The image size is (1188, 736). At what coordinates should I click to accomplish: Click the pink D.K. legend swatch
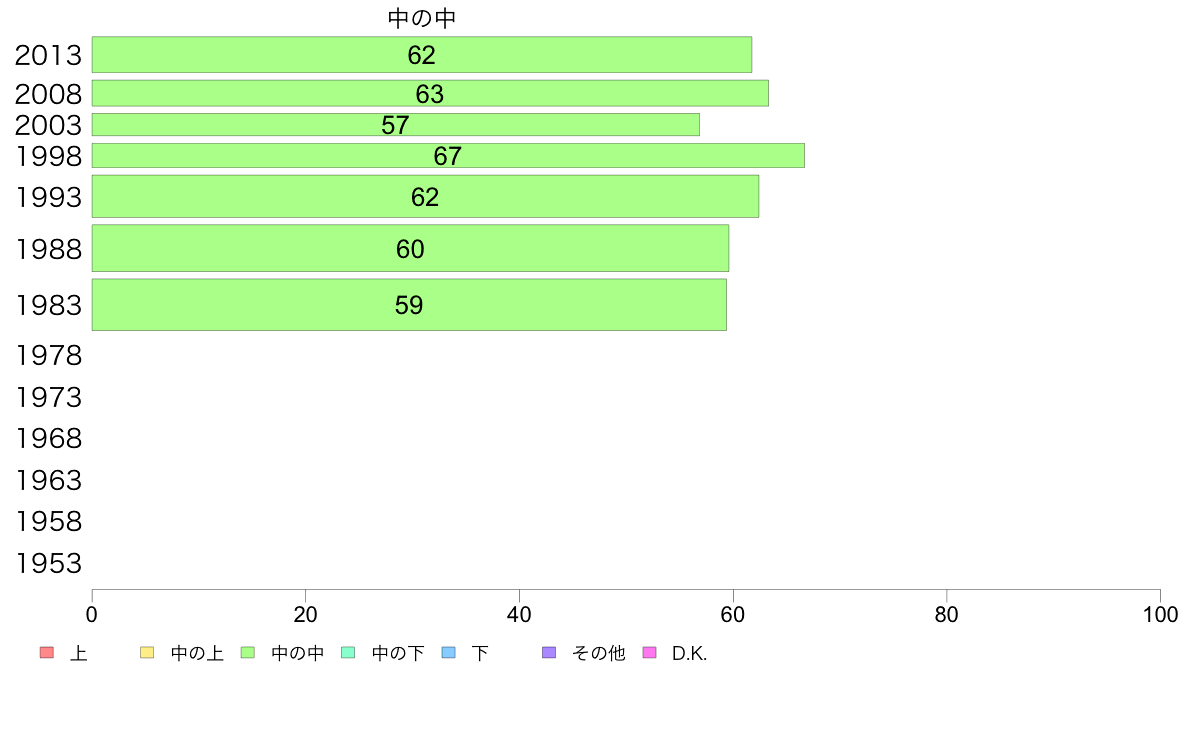649,653
